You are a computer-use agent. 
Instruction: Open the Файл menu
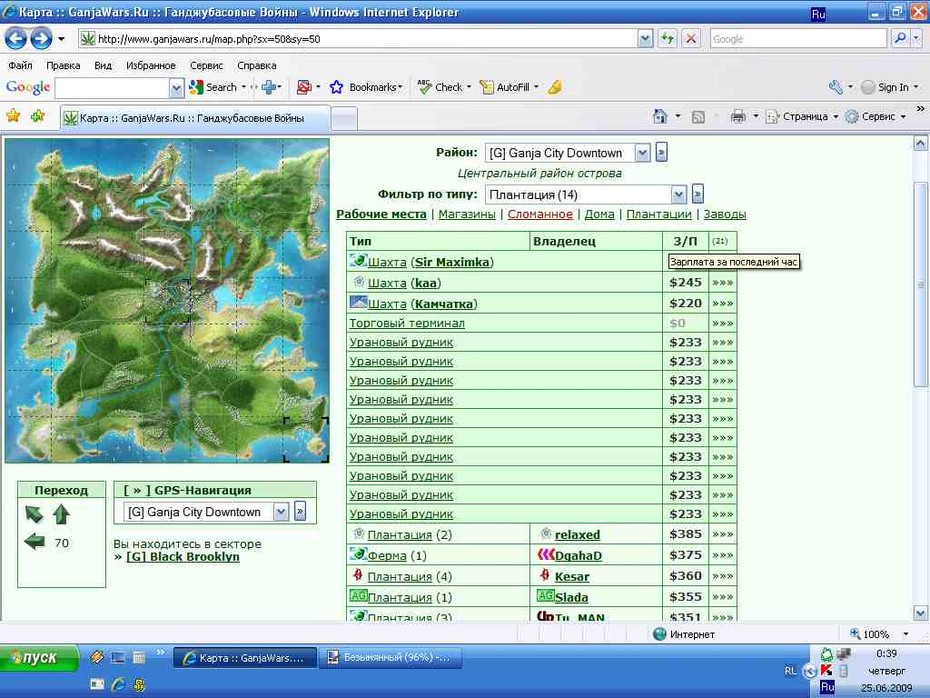pyautogui.click(x=20, y=65)
